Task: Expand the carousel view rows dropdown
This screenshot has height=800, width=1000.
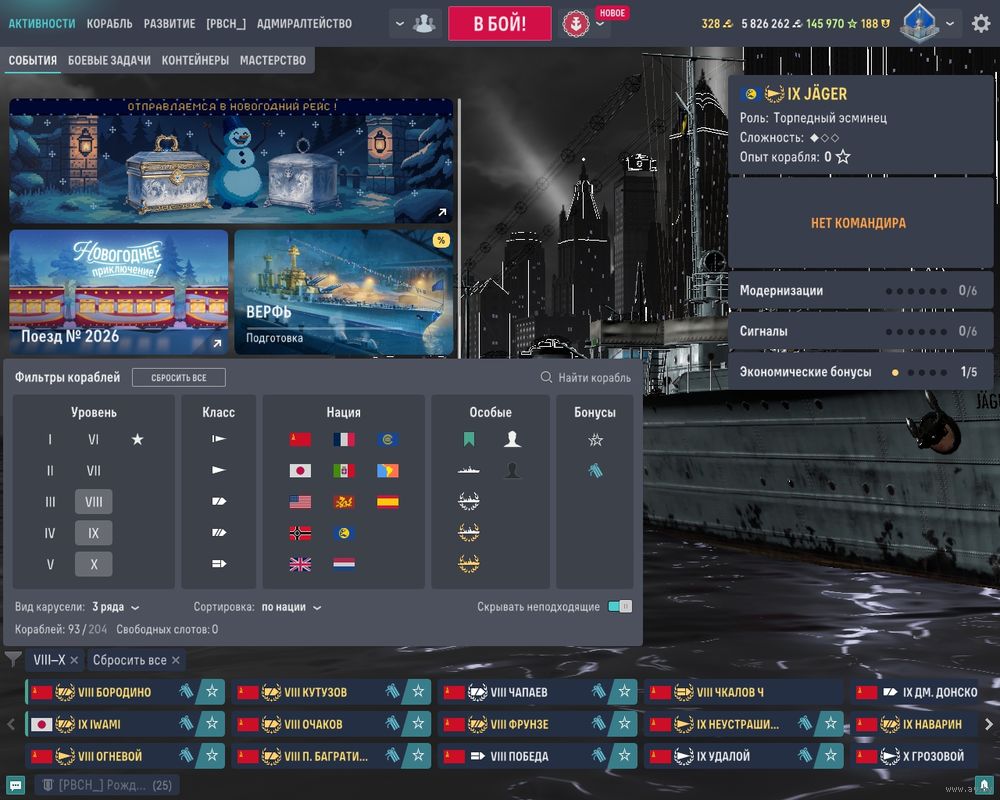Action: click(115, 607)
